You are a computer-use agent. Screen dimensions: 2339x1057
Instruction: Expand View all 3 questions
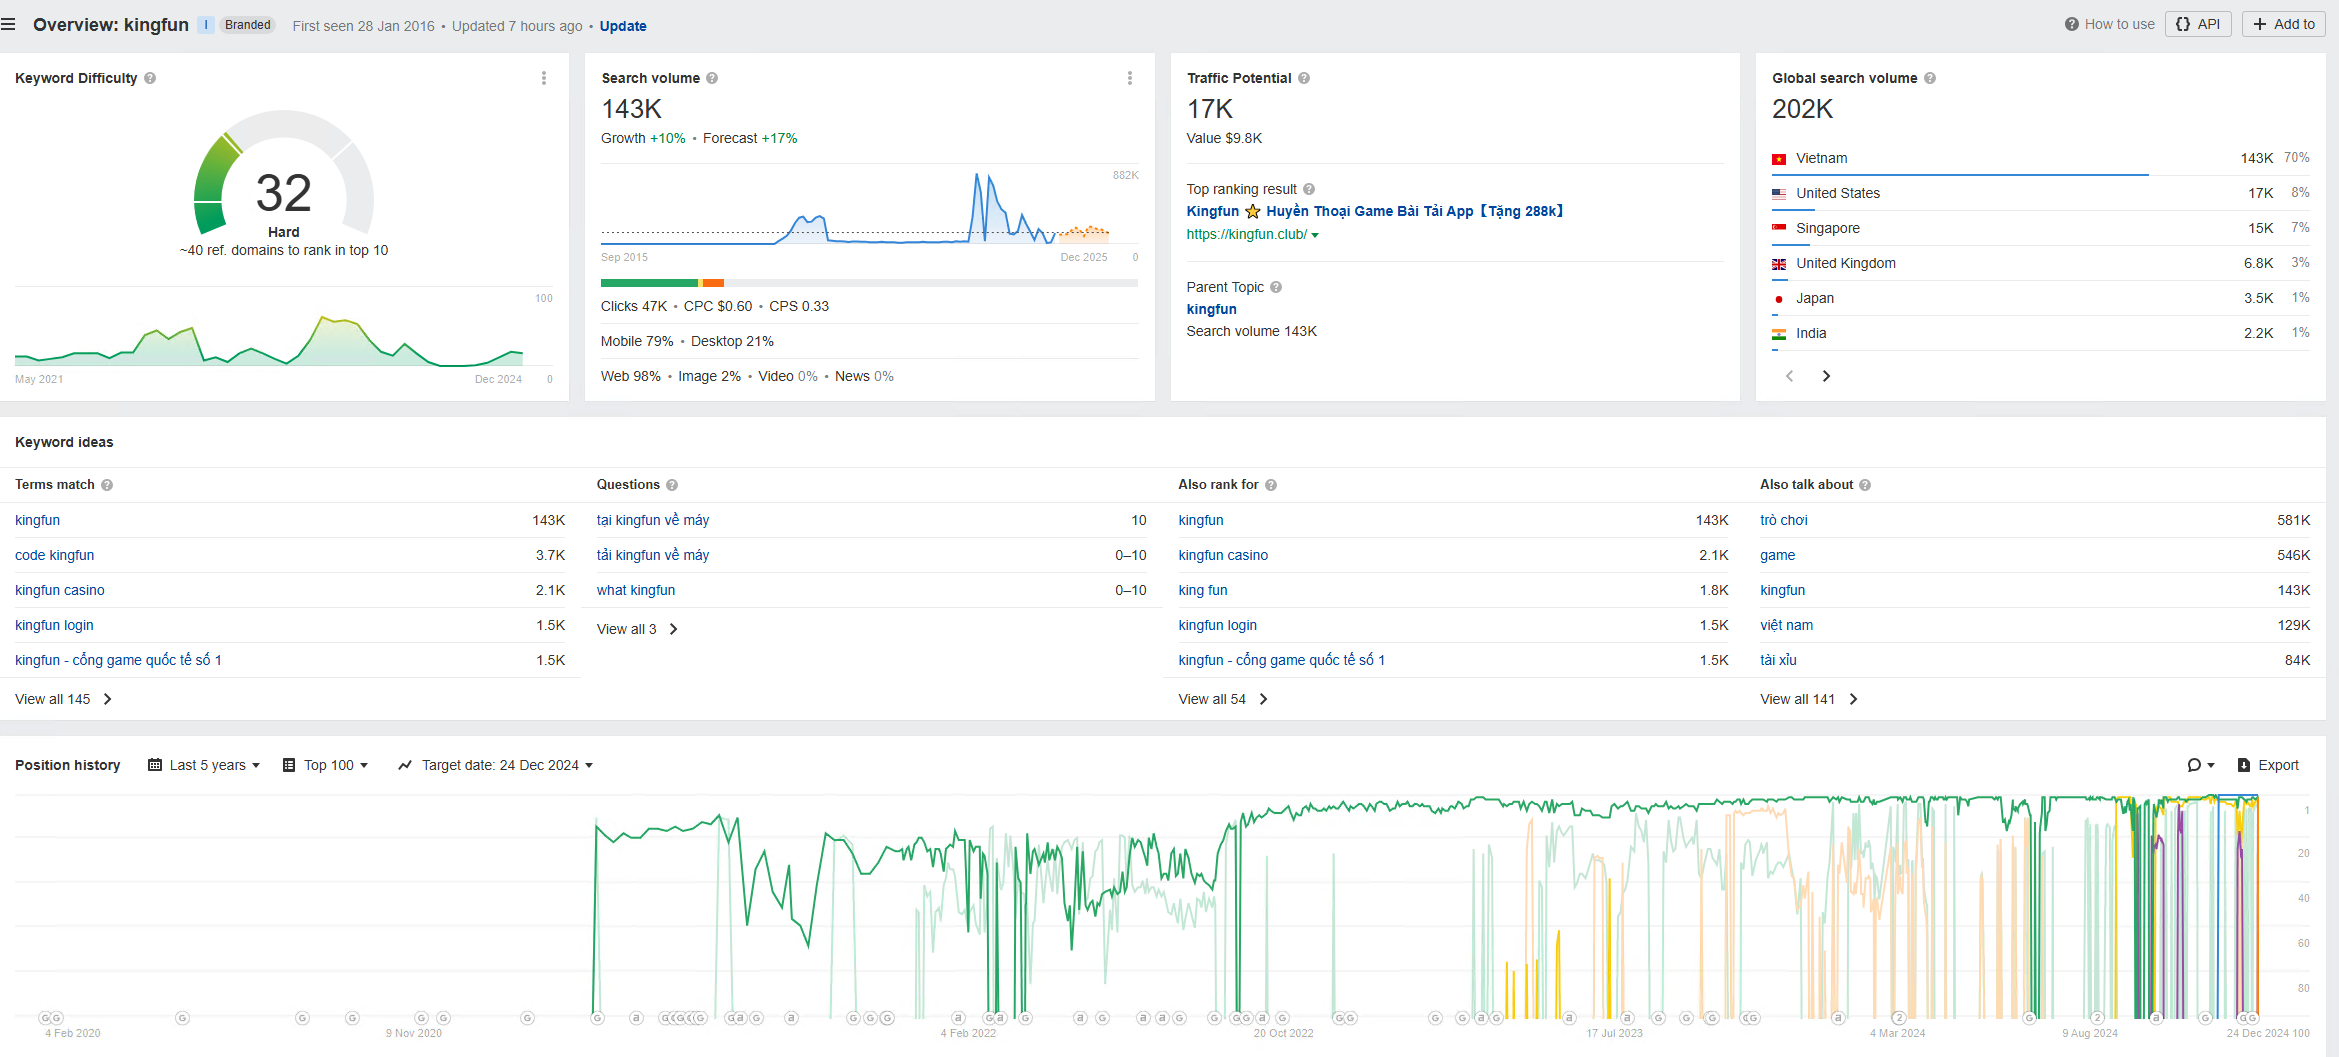point(637,629)
